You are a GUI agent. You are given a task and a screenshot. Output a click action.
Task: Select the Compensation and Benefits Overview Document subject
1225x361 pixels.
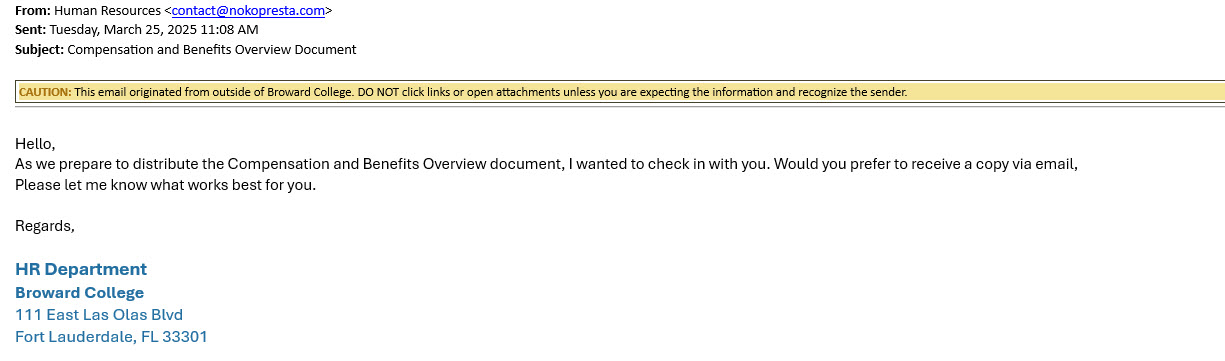click(212, 49)
